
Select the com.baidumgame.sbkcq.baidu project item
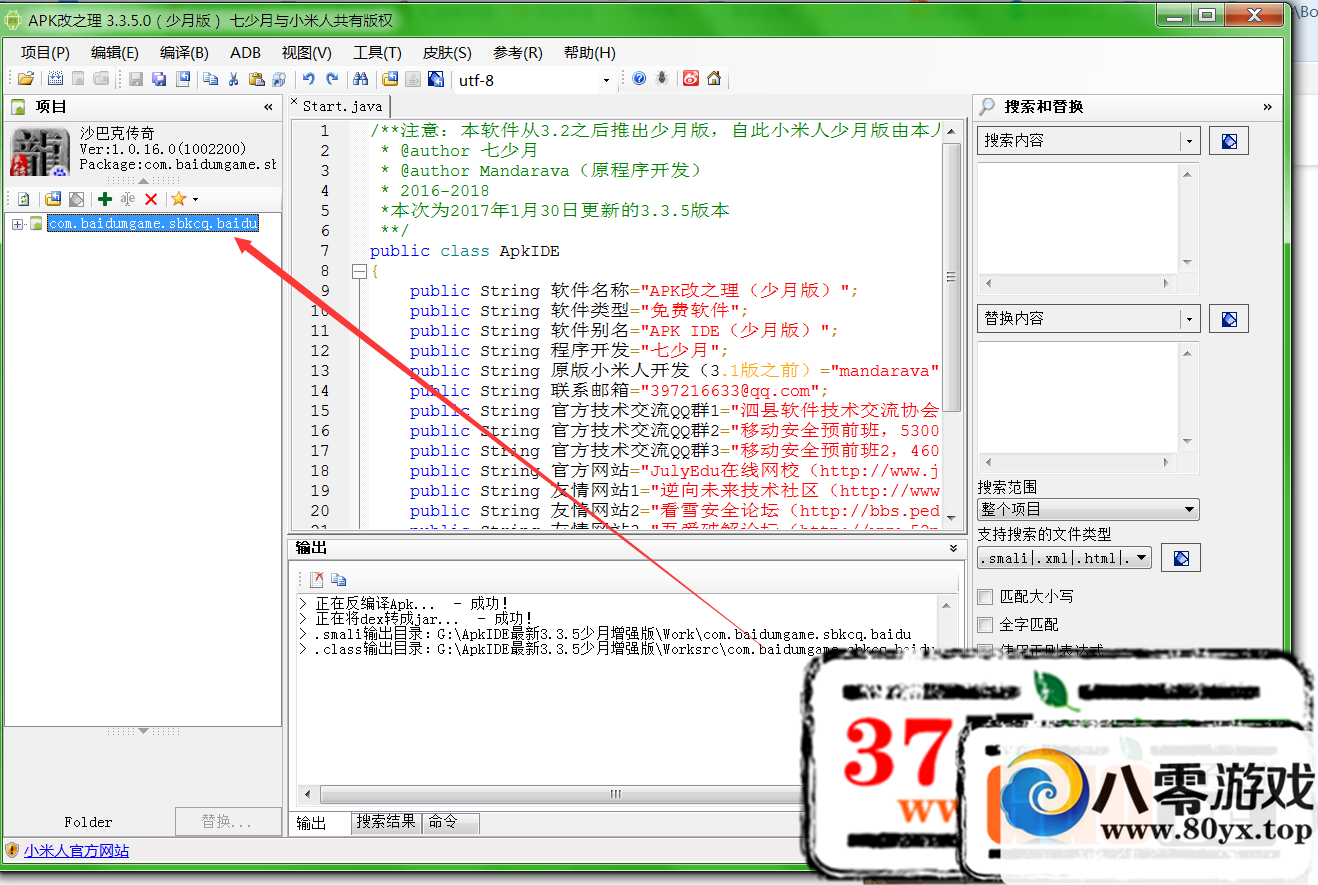(153, 224)
